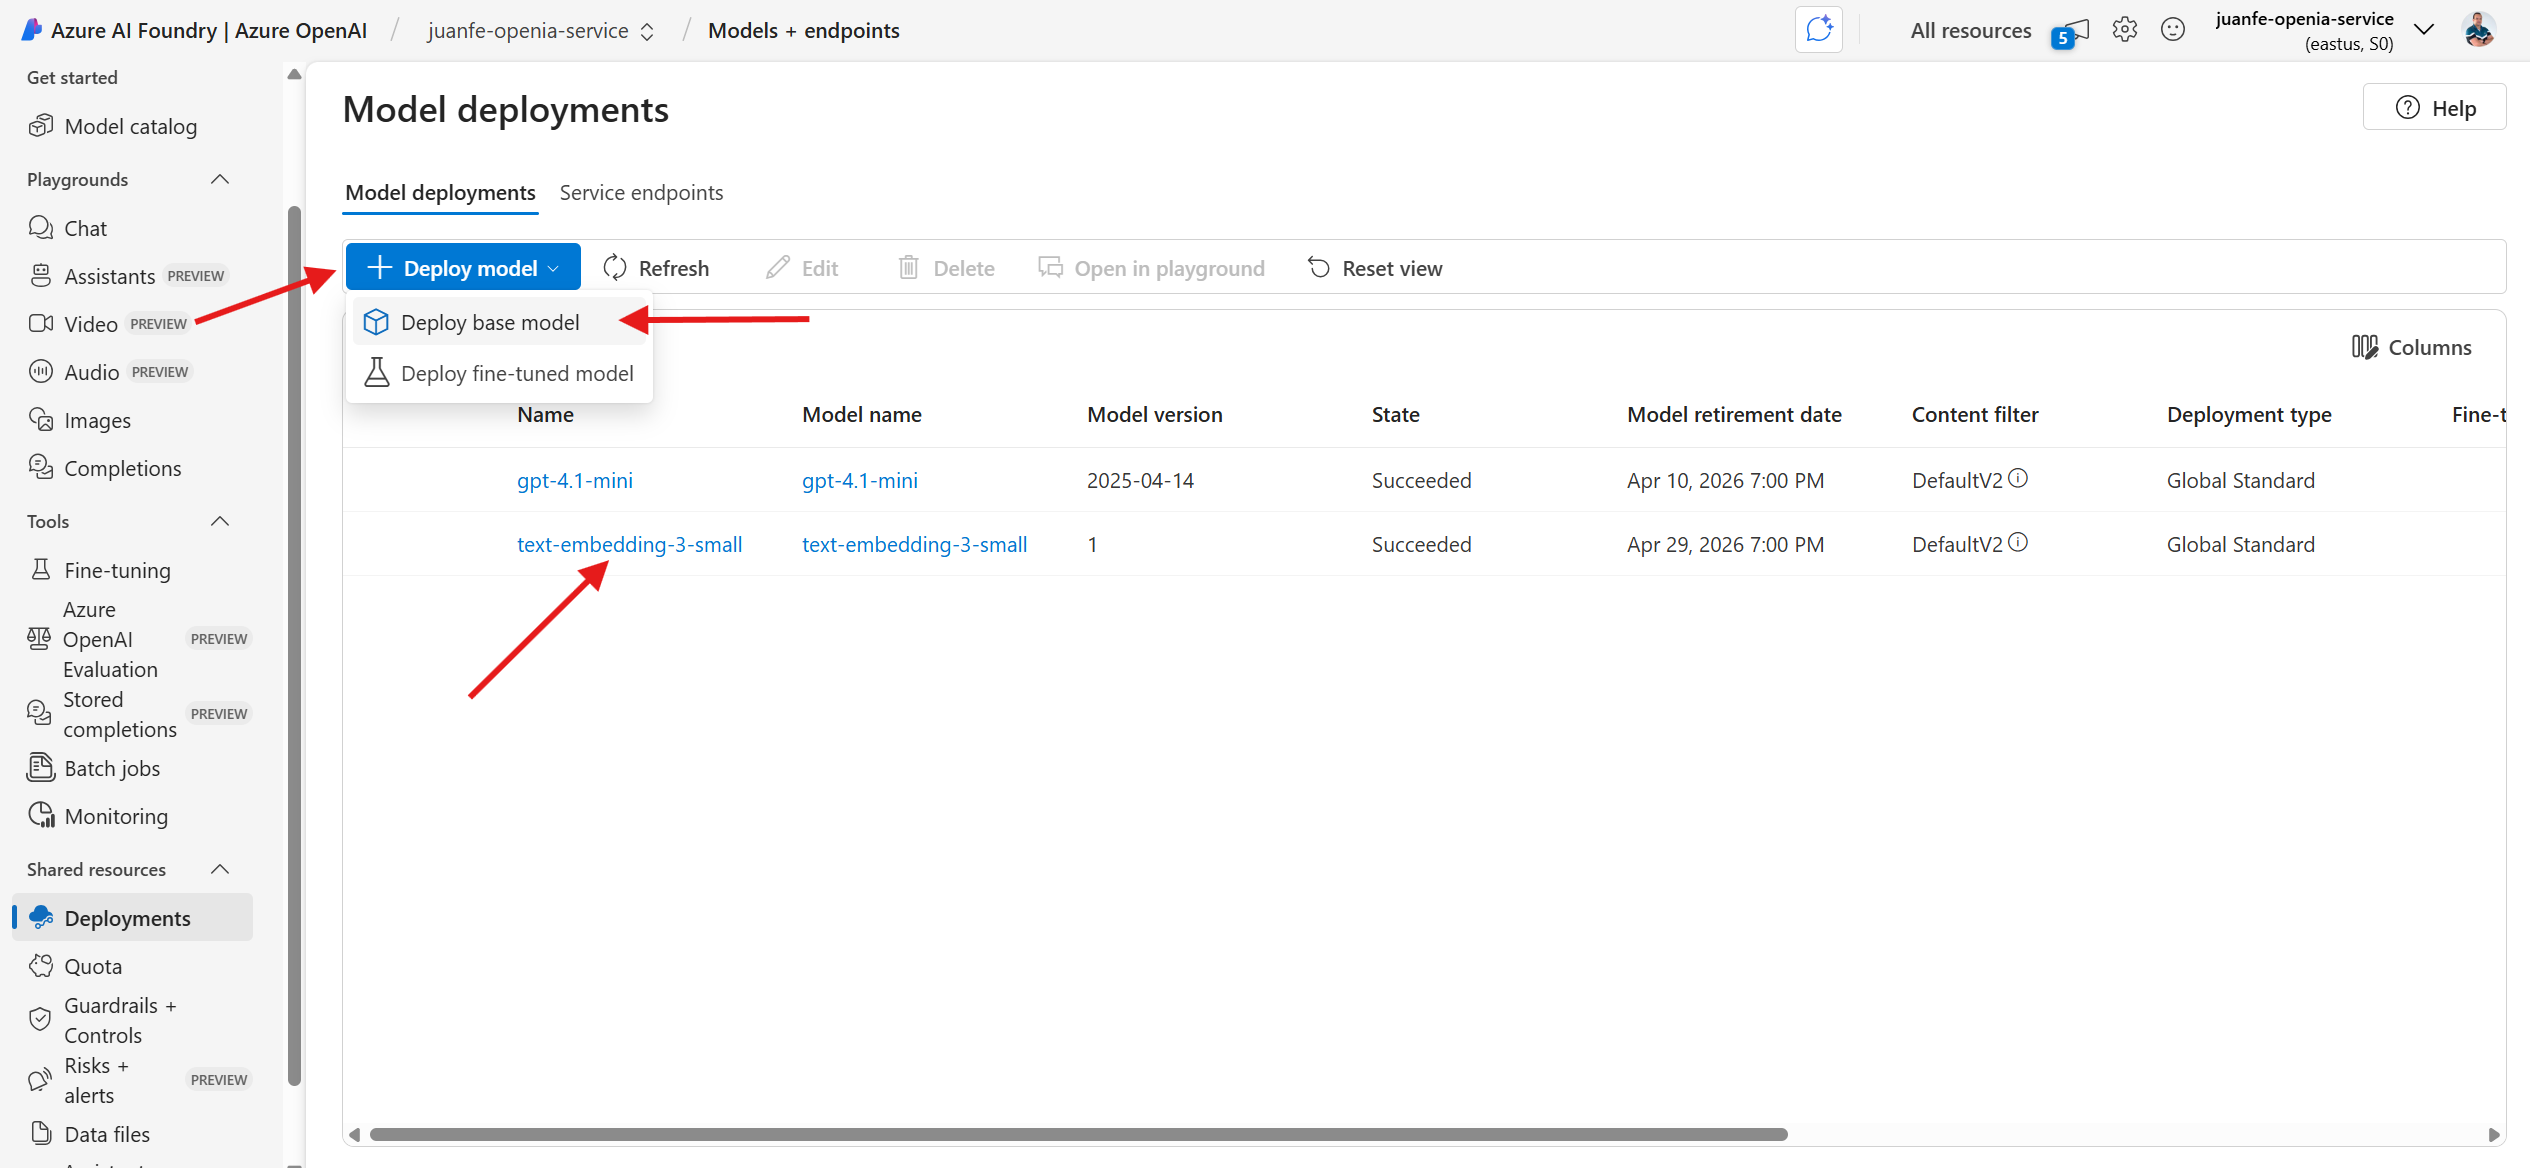Click the Refresh button

point(656,268)
